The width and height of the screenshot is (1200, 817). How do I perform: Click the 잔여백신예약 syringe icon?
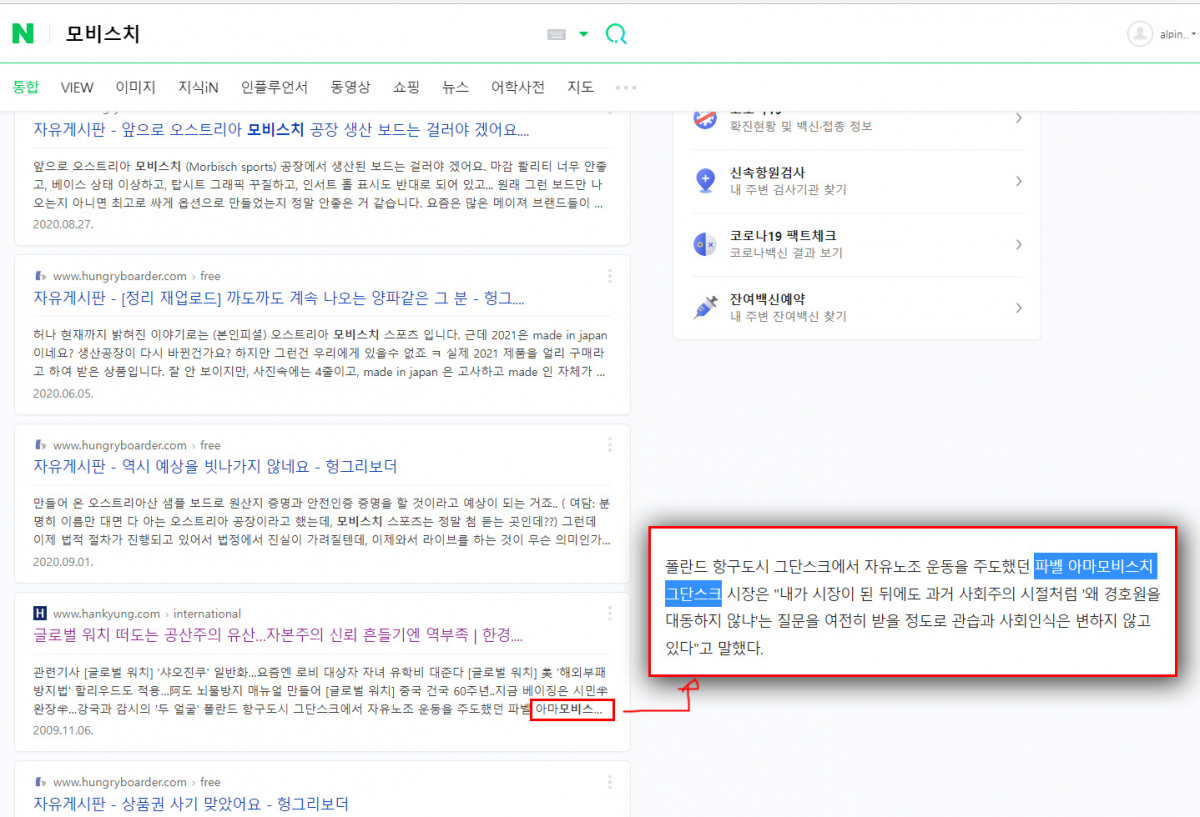click(x=705, y=307)
